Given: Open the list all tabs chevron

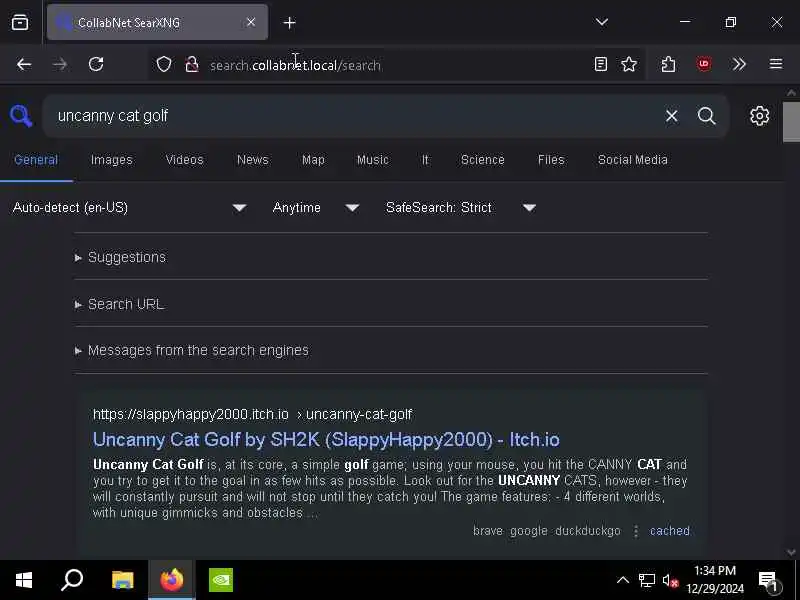Looking at the screenshot, I should [x=602, y=22].
